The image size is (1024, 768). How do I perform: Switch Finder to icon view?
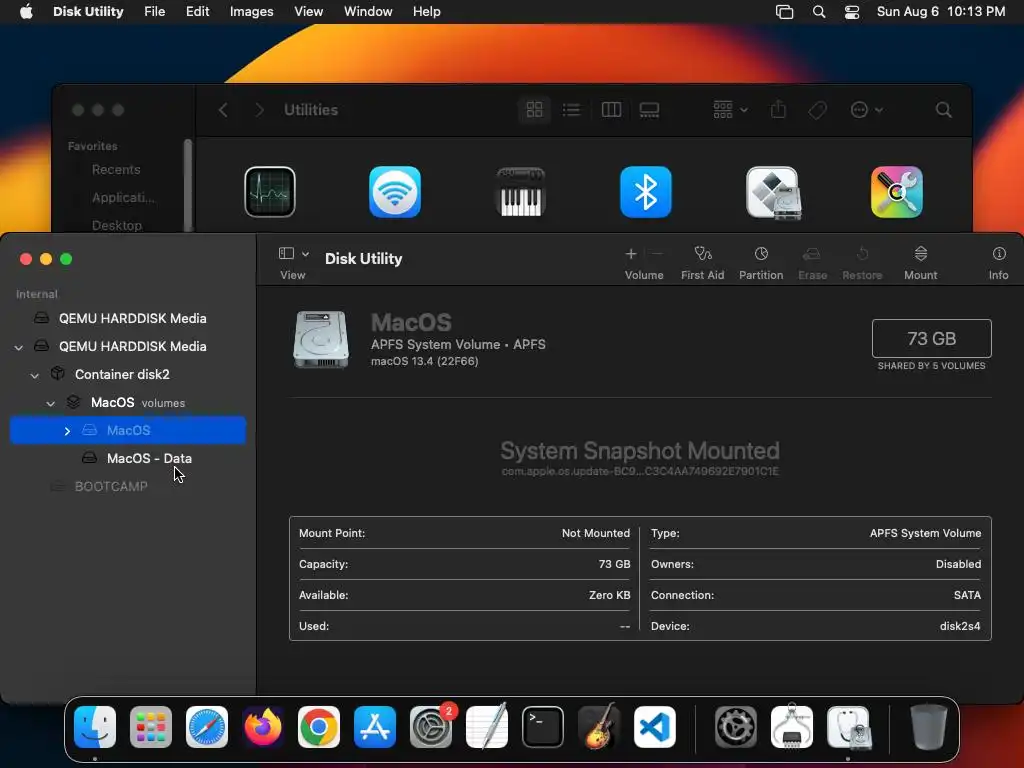point(534,110)
